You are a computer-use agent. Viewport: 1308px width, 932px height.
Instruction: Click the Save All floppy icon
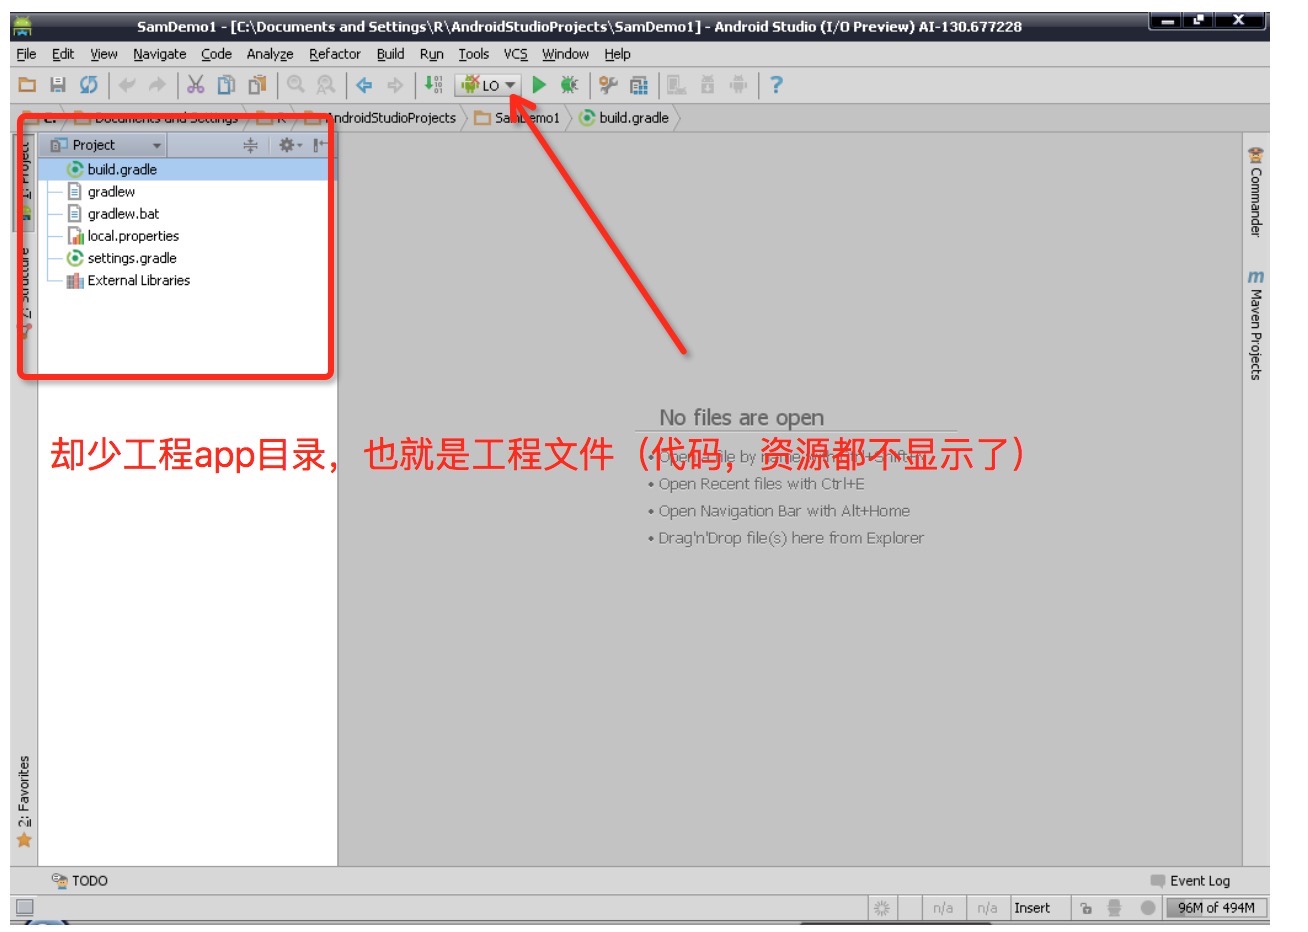click(x=58, y=85)
